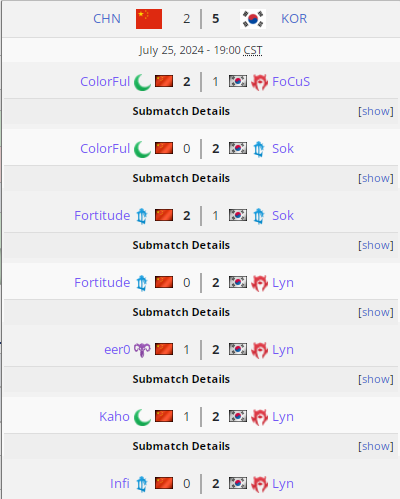Show submatch details for Fortitude vs Sok
400x499 pixels.
point(376,245)
